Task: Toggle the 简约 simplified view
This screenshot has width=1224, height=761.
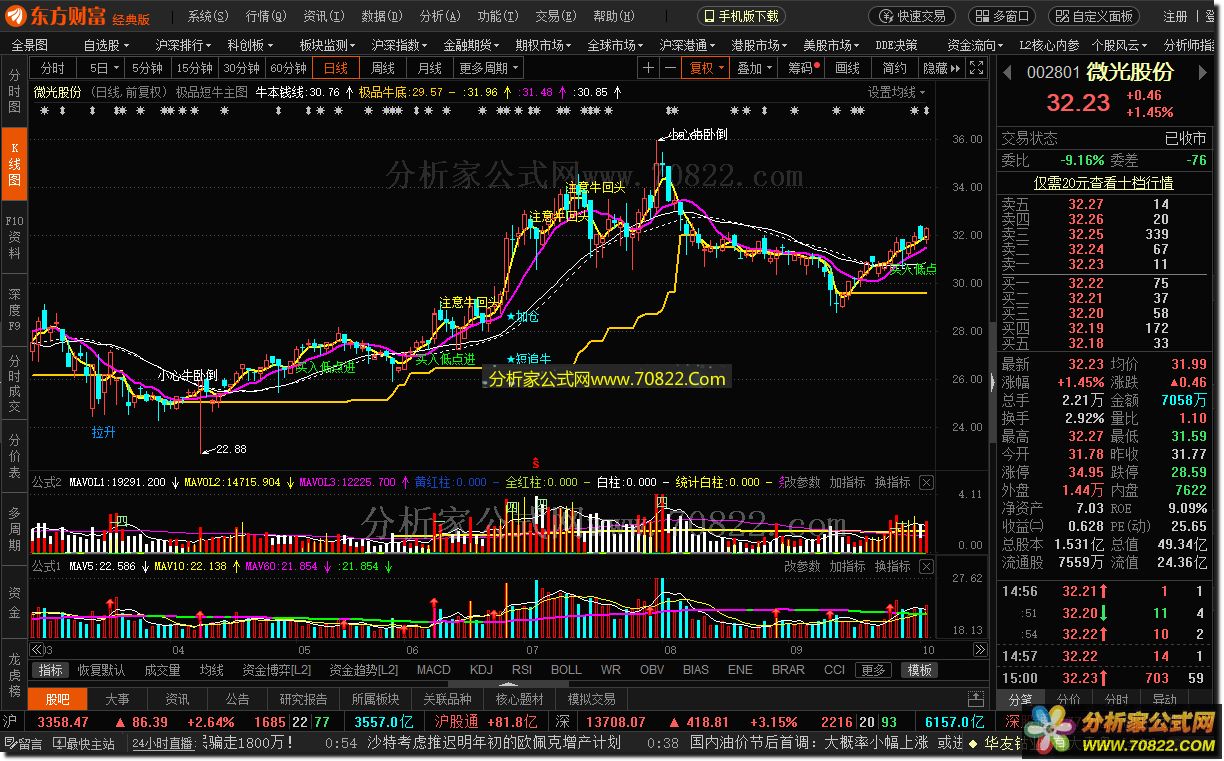Action: 894,67
